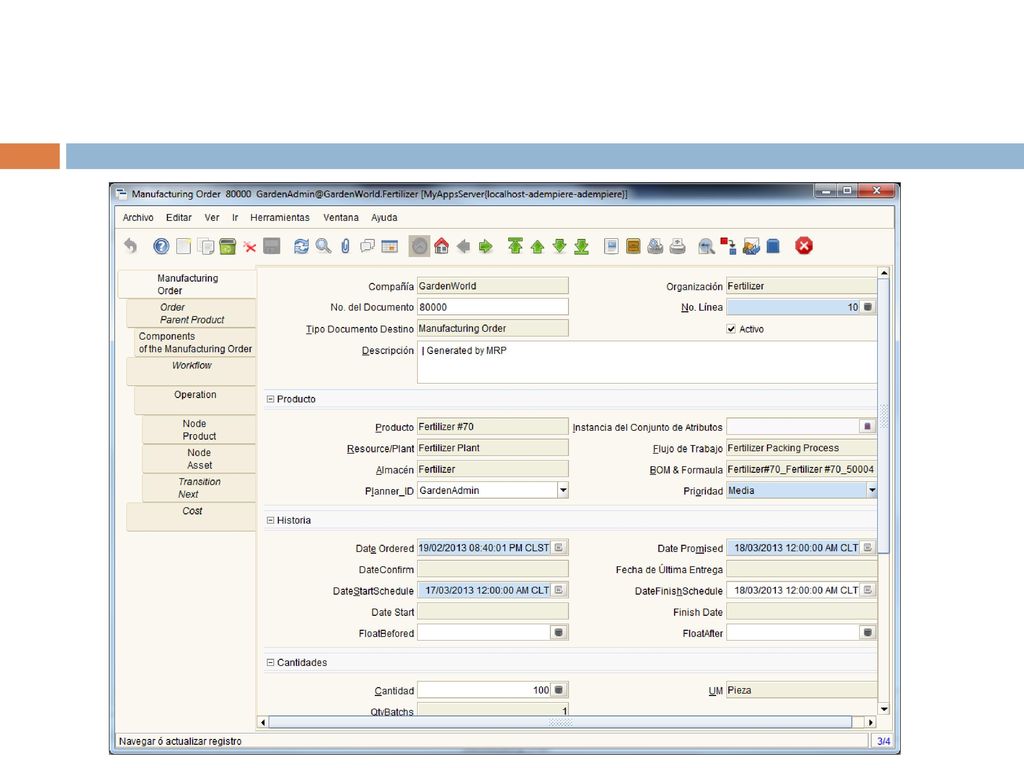The height and width of the screenshot is (768, 1024).
Task: Refresh data with the blue arrows icon
Action: [301, 246]
